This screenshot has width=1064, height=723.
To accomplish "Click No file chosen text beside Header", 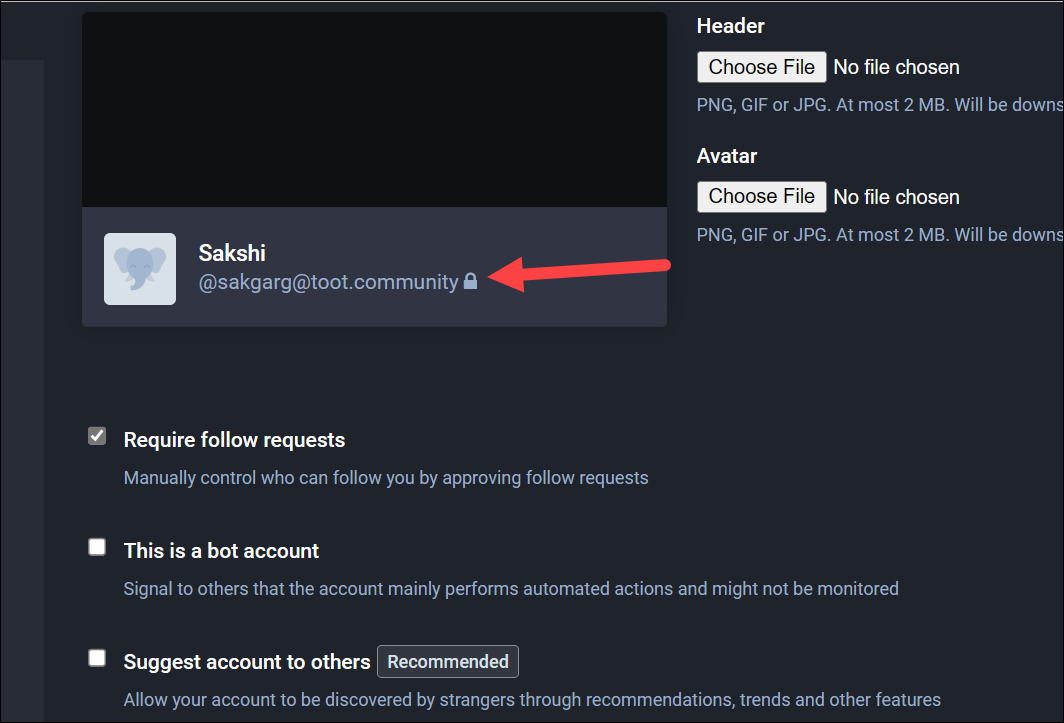I will [x=896, y=67].
